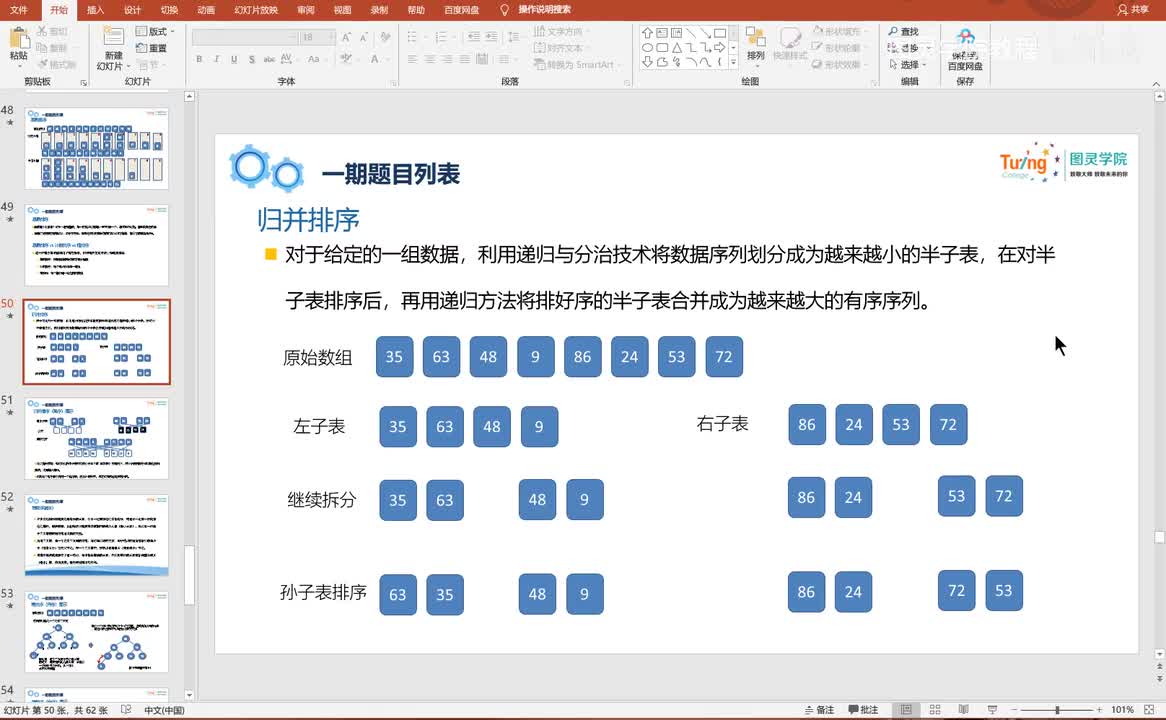Screen dimensions: 1166x720
Task: Click the zoom slider handle
Action: pos(1057,710)
